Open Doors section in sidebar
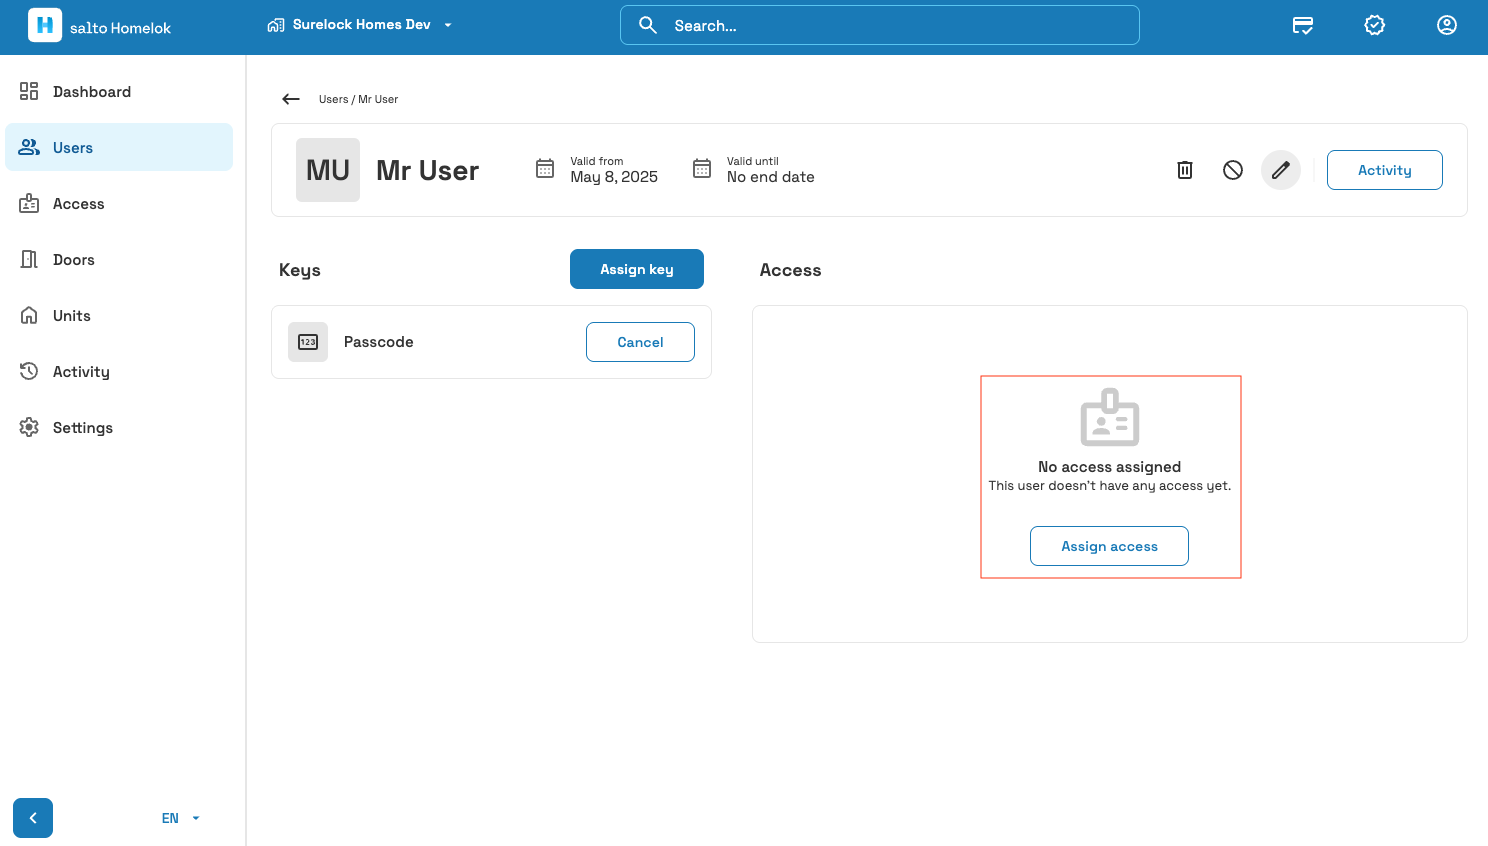The height and width of the screenshot is (846, 1488). (x=119, y=259)
